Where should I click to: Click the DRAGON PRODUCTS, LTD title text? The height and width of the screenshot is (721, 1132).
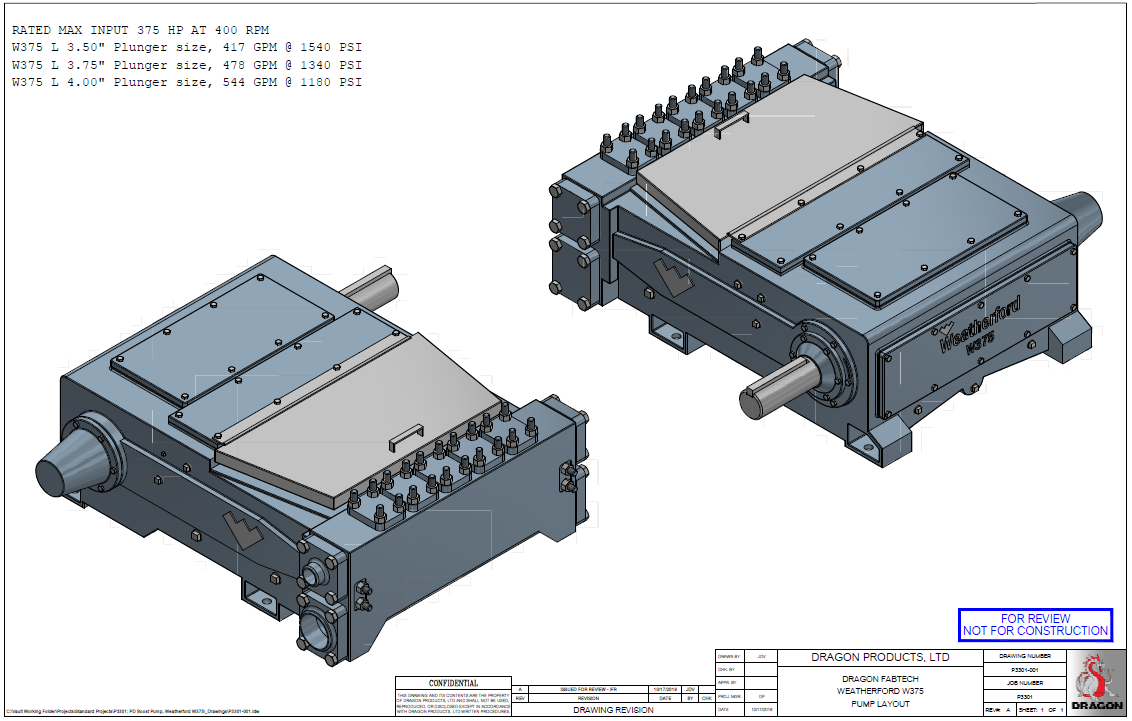(880, 657)
